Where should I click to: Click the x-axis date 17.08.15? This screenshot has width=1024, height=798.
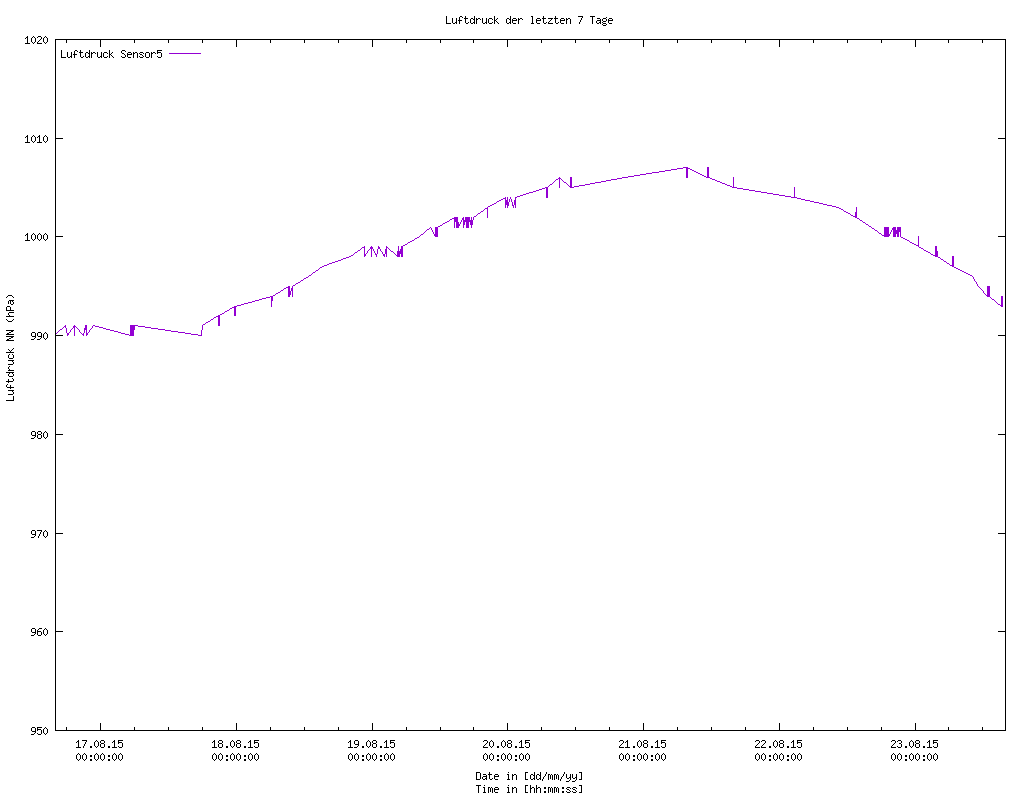(99, 744)
